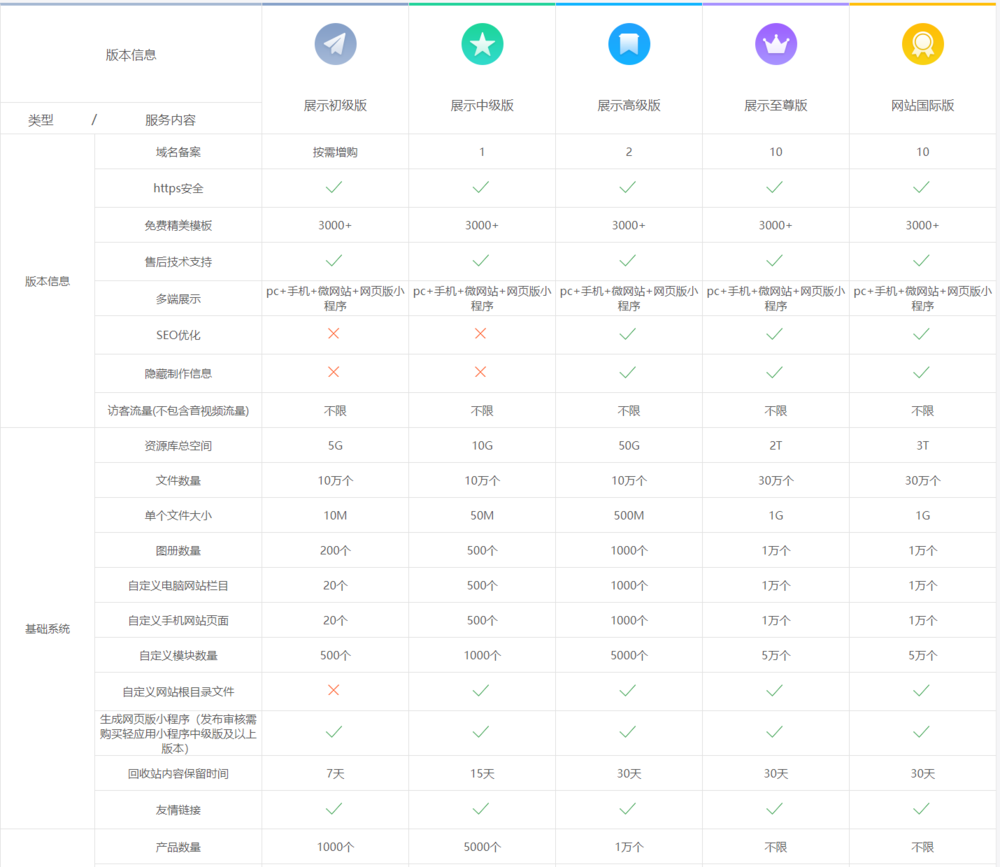The height and width of the screenshot is (867, 1000).
Task: Click the red cross for 隐藏制作信息 under 展示中级版
Action: [x=481, y=372]
